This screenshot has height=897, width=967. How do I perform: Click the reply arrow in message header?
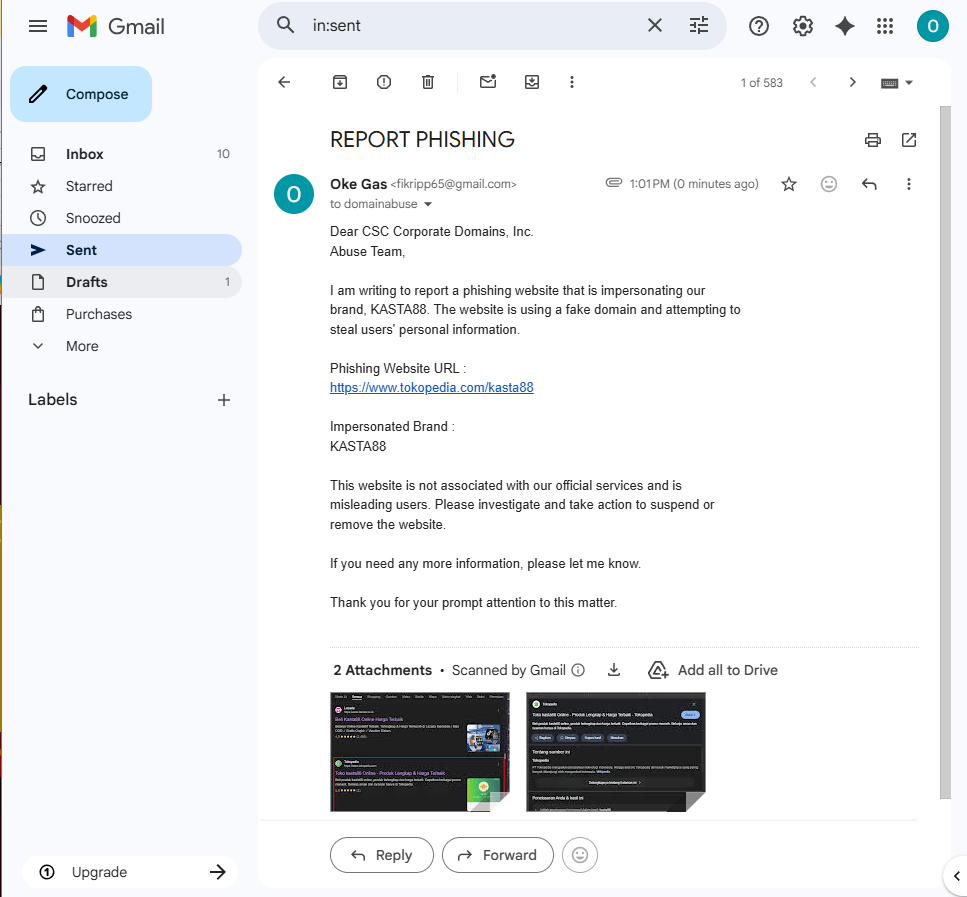(x=869, y=184)
